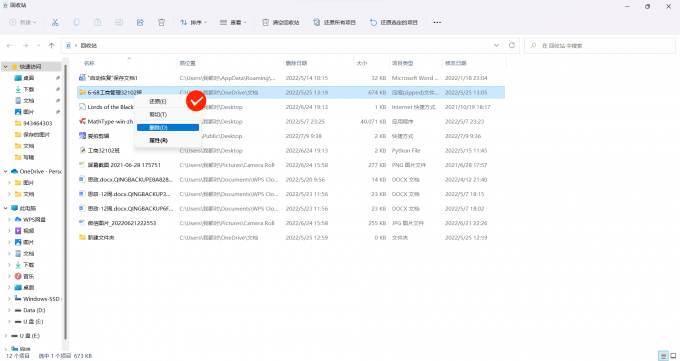The width and height of the screenshot is (680, 361).
Task: Click the Microsoft Word type cell
Action: point(415,78)
